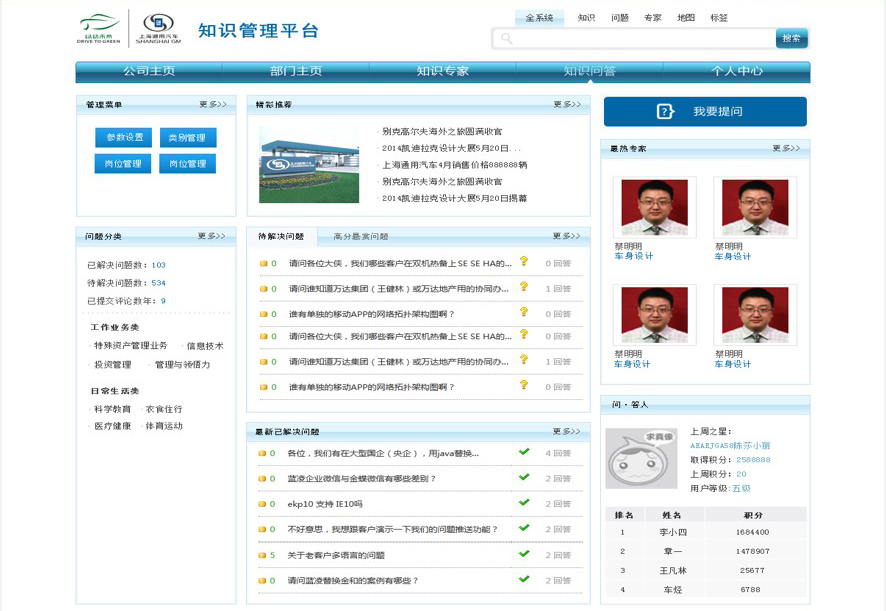Click the question mark icon in 我要提问

665,112
